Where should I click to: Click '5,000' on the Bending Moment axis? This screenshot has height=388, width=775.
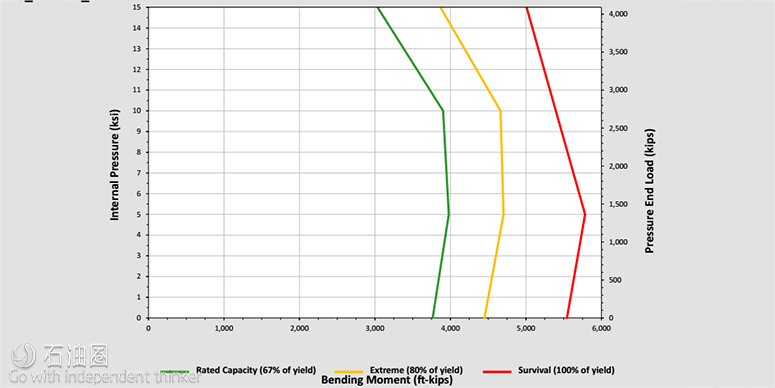526,328
